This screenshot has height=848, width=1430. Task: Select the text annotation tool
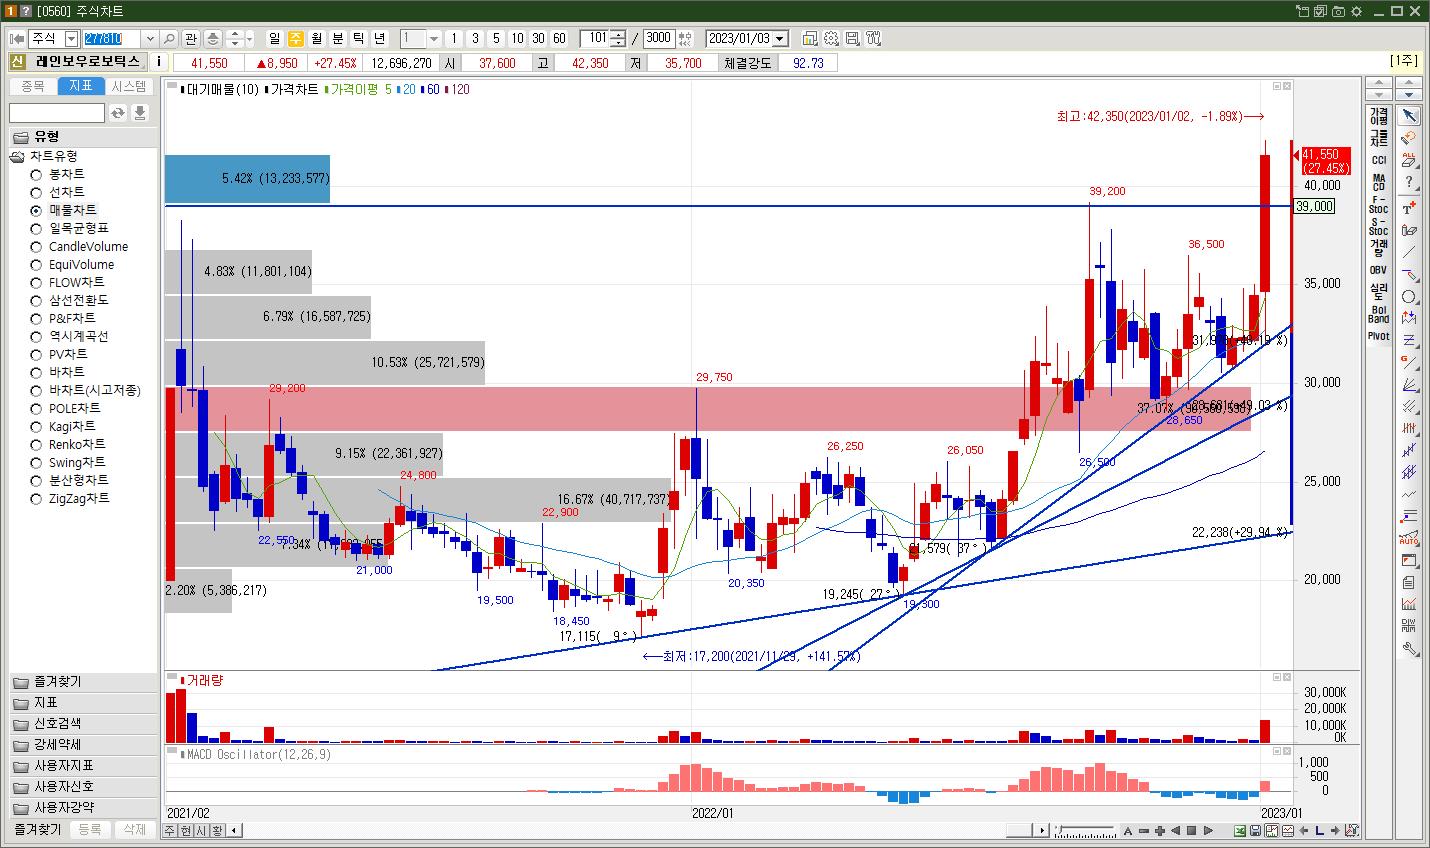tap(1409, 208)
